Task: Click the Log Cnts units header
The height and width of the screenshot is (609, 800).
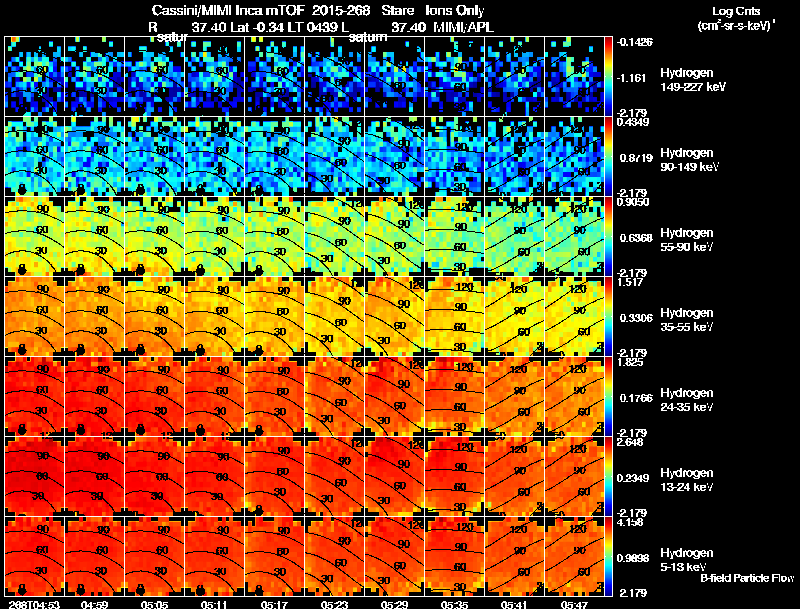Action: coord(736,18)
